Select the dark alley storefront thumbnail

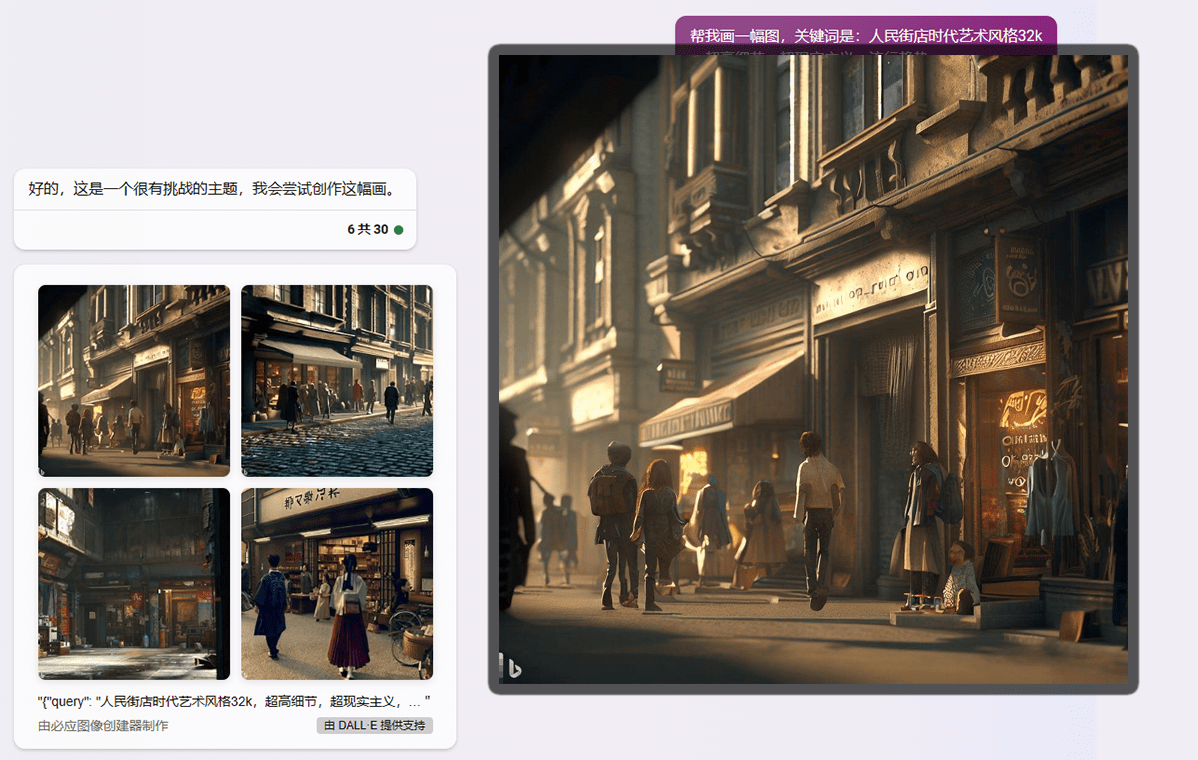(134, 584)
